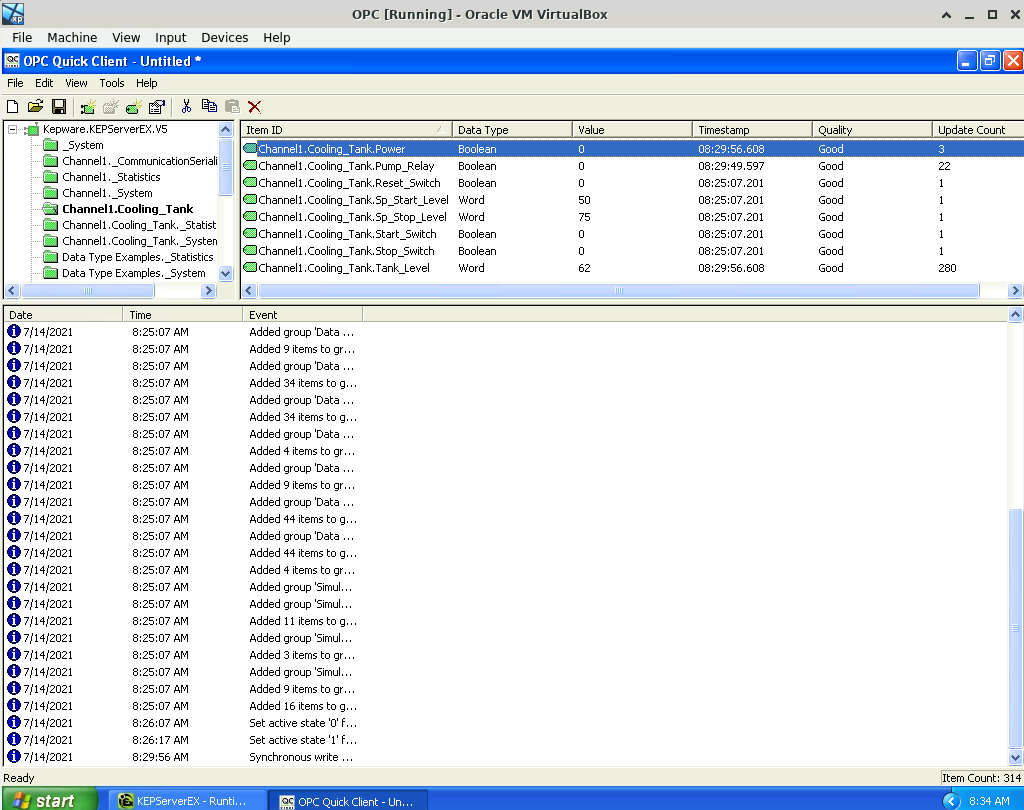The width and height of the screenshot is (1024, 810).
Task: Sort by the Item ID column header
Action: pyautogui.click(x=346, y=129)
